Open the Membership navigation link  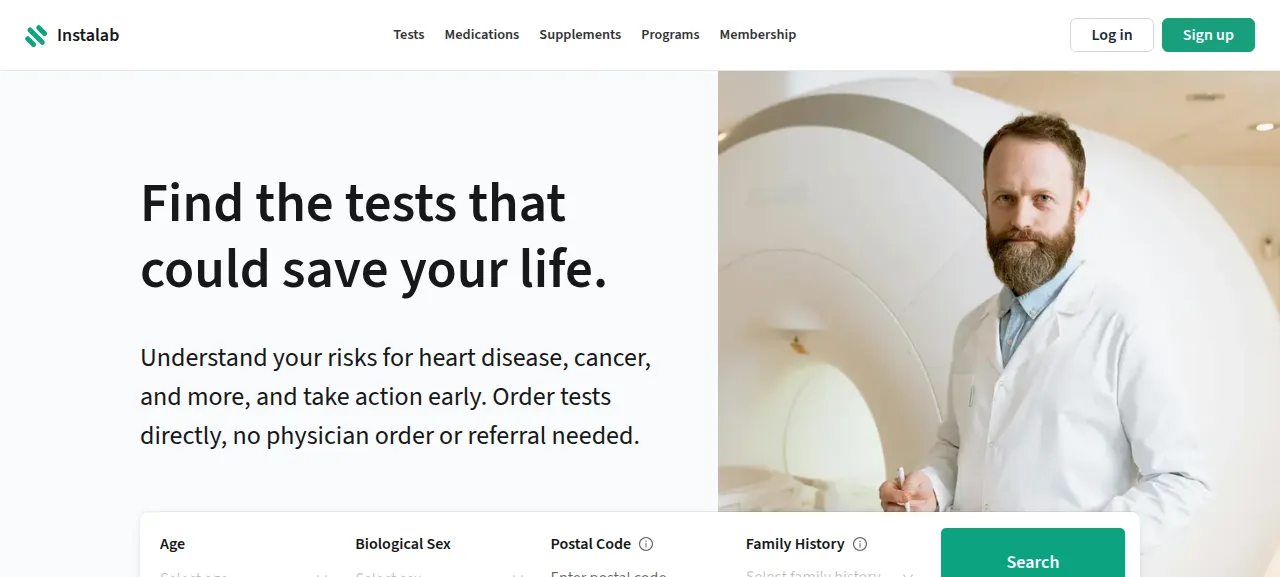[758, 34]
